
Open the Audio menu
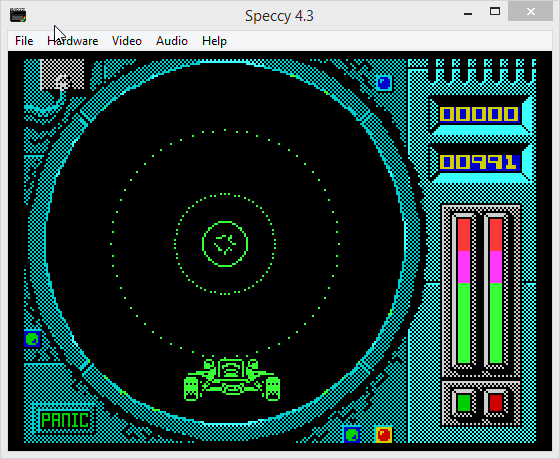tap(172, 41)
